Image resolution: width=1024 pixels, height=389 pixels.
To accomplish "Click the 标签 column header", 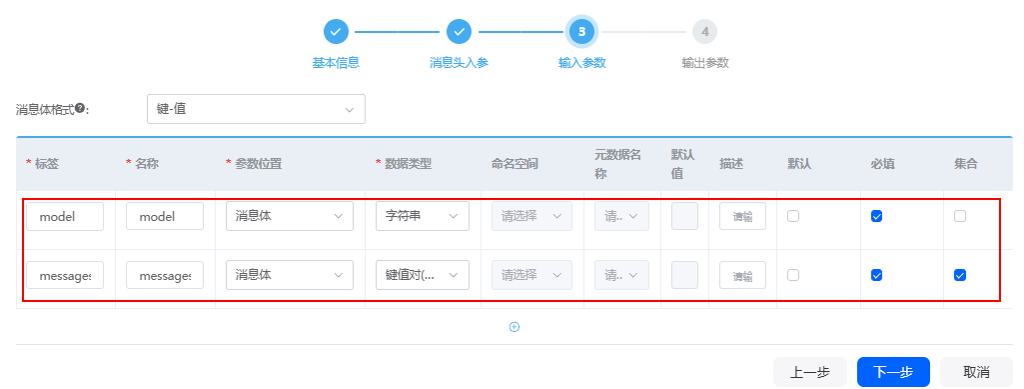I will (46, 164).
